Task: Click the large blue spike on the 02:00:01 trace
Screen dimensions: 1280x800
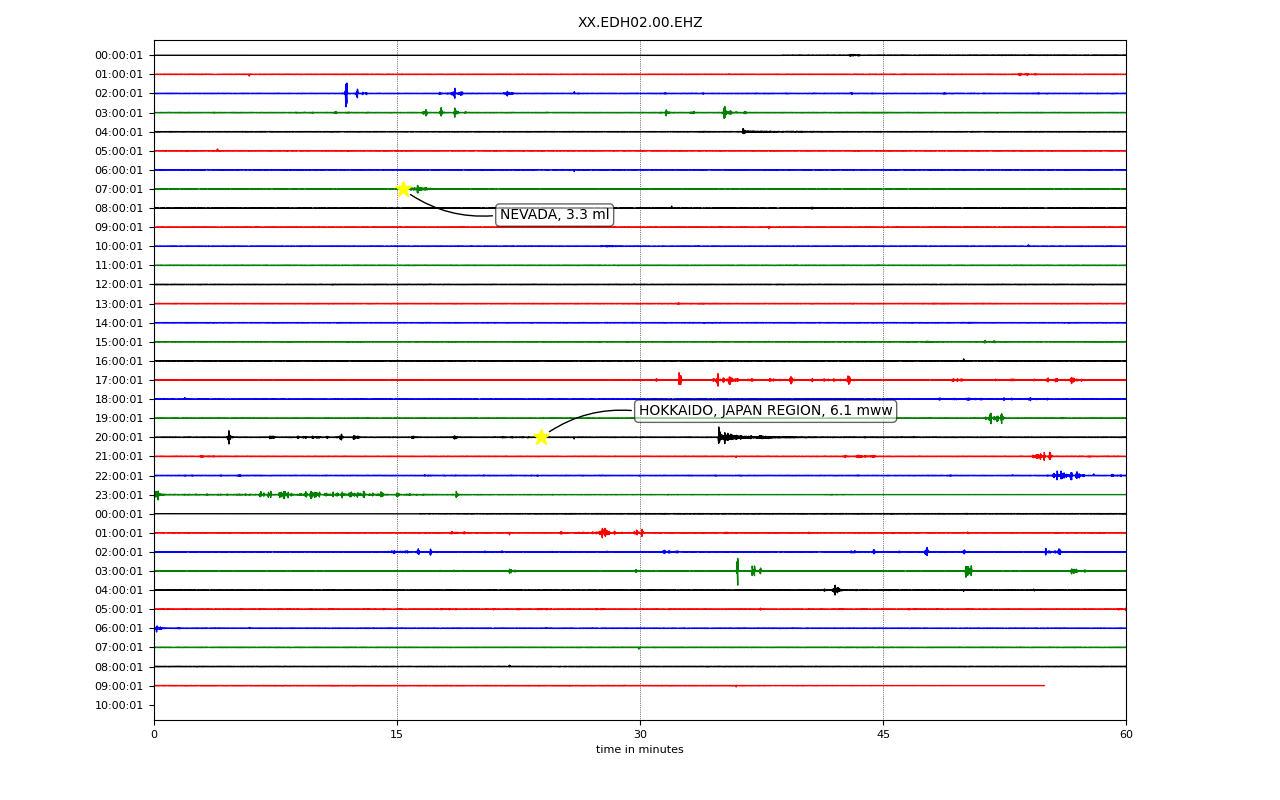Action: point(346,94)
